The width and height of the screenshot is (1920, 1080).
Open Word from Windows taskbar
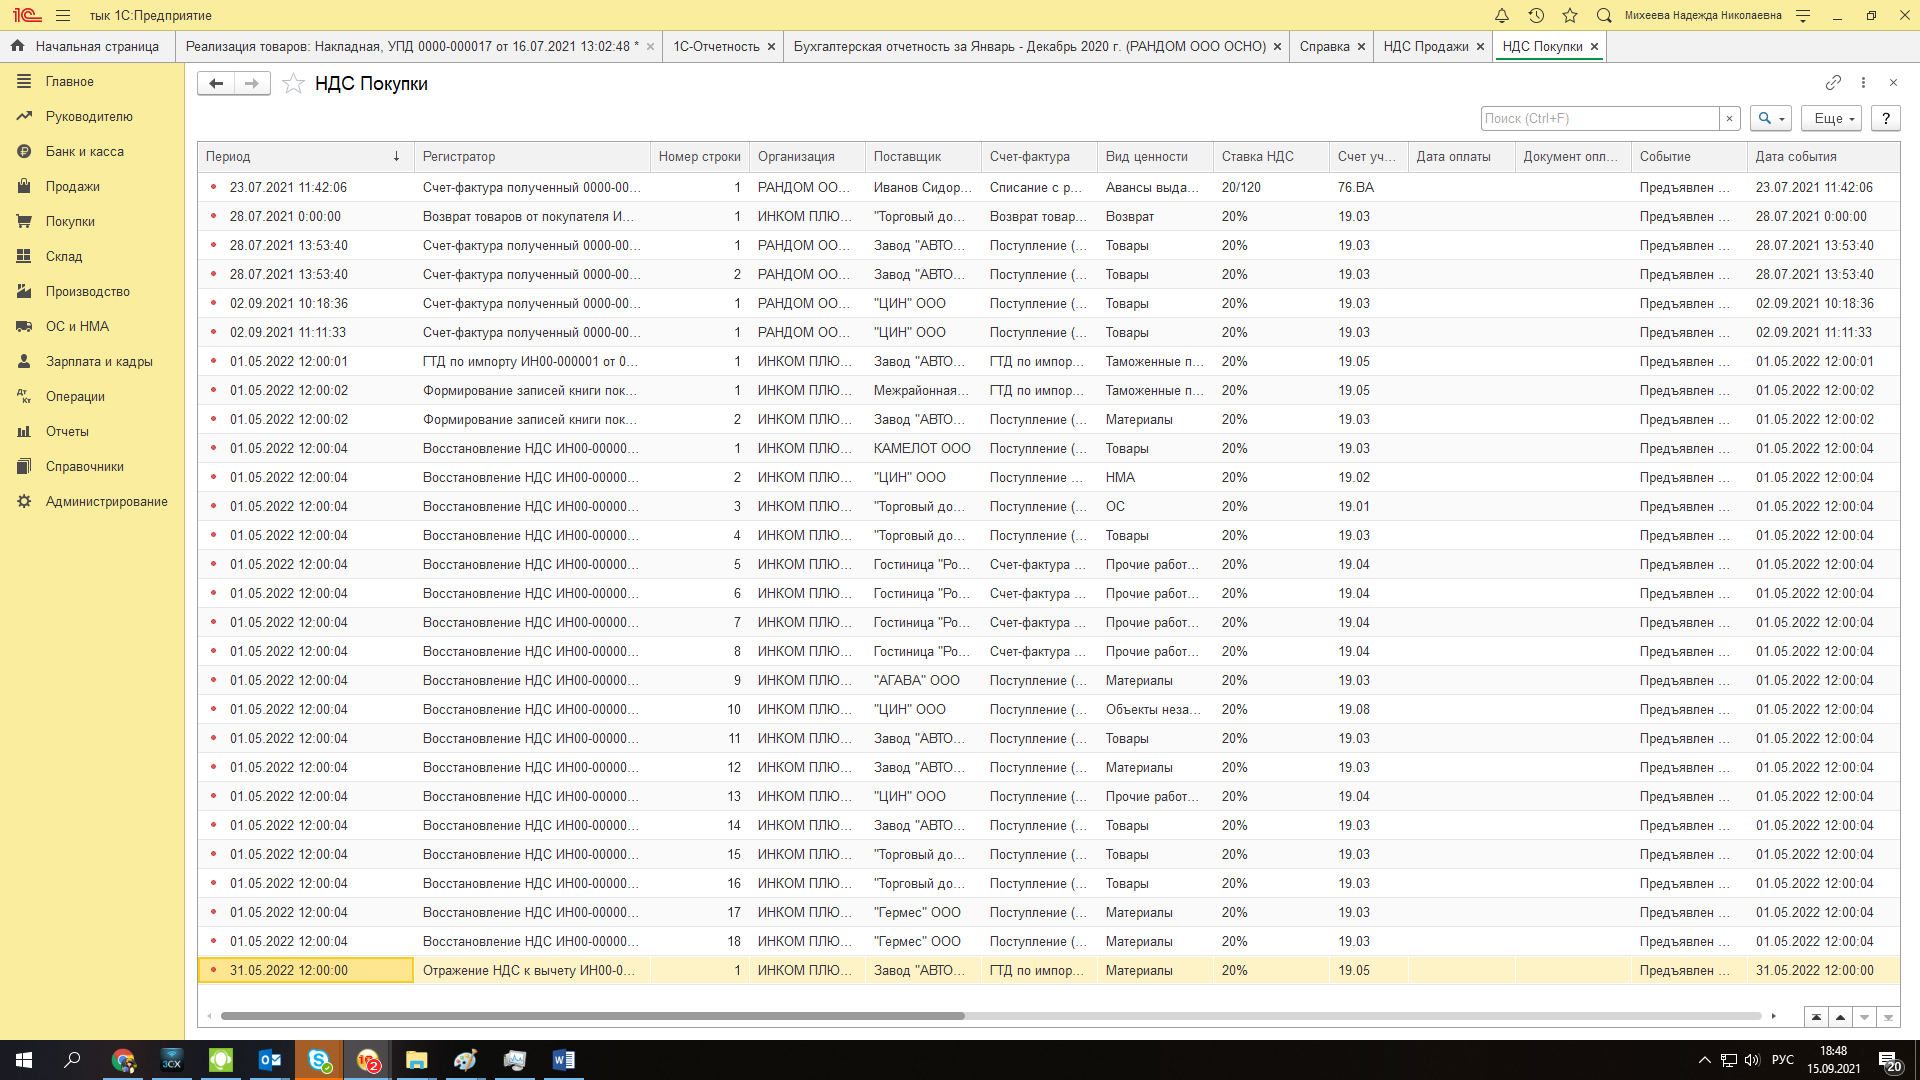click(563, 1060)
